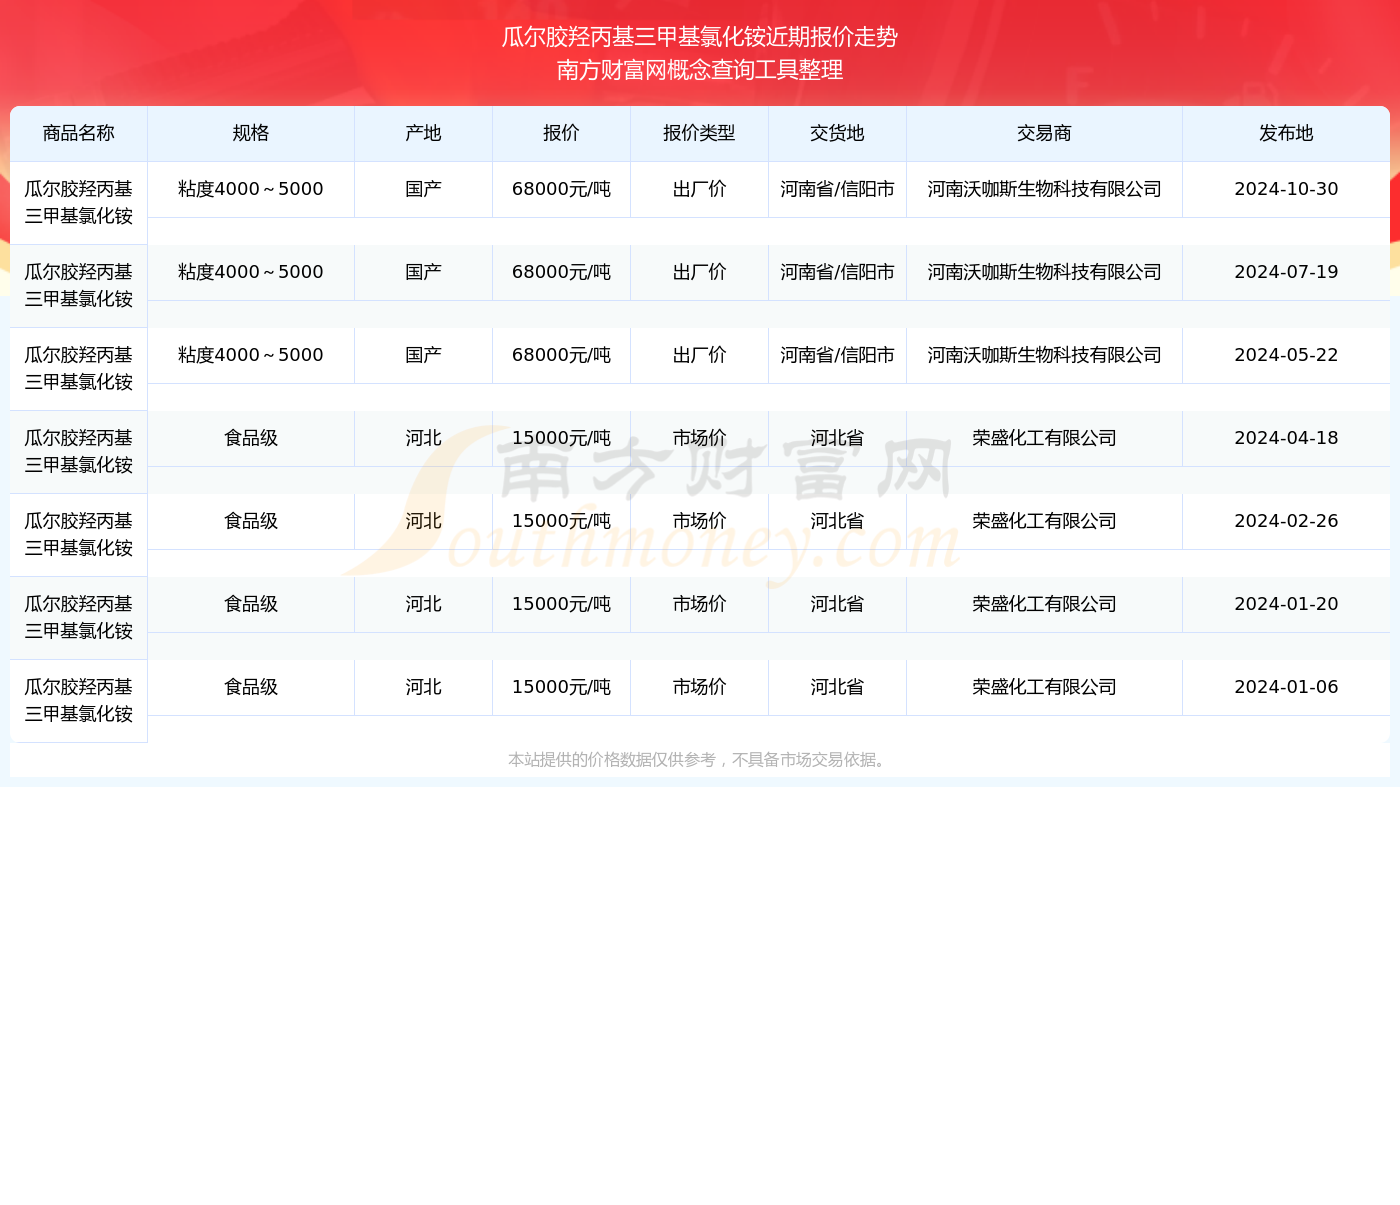Click 市场价 in the 2024-01-20 row
The width and height of the screenshot is (1400, 1205).
click(700, 604)
